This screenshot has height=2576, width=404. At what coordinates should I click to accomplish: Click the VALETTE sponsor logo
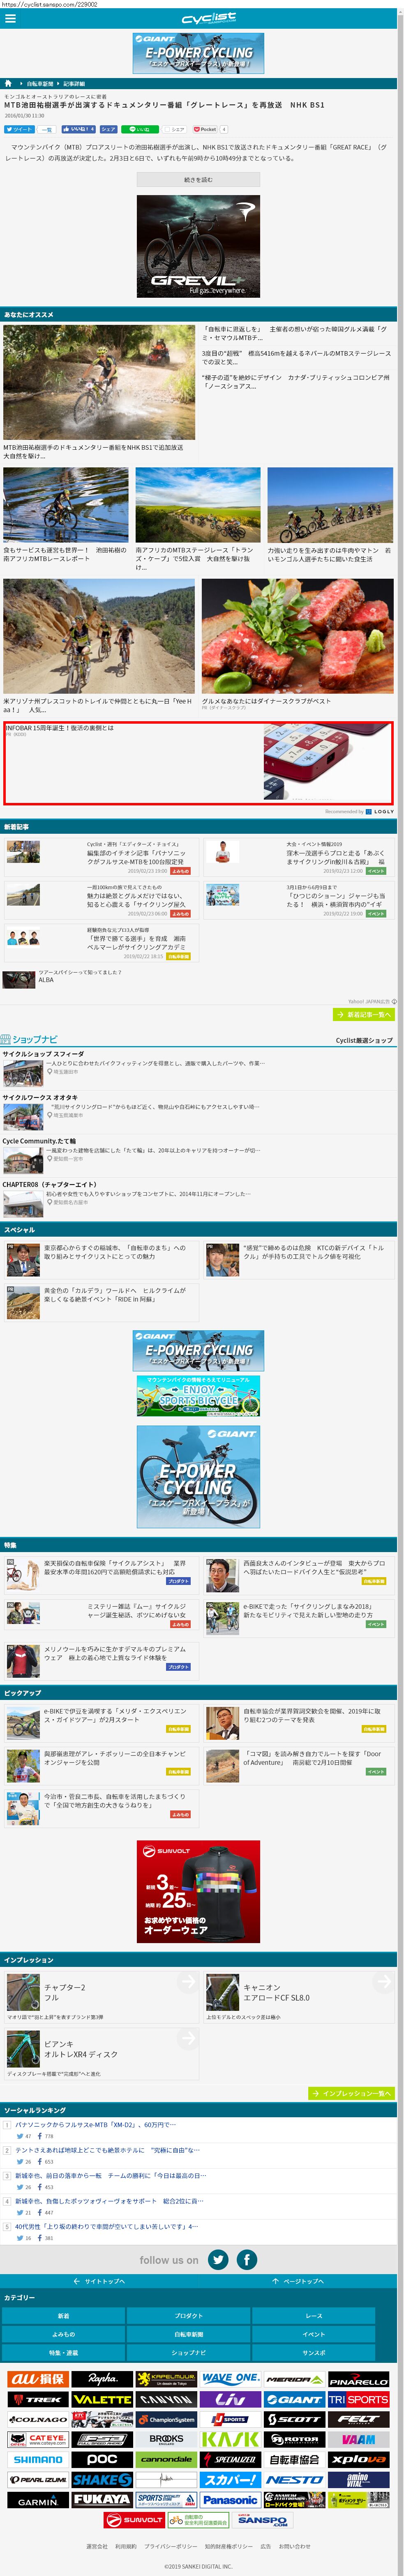(102, 2399)
